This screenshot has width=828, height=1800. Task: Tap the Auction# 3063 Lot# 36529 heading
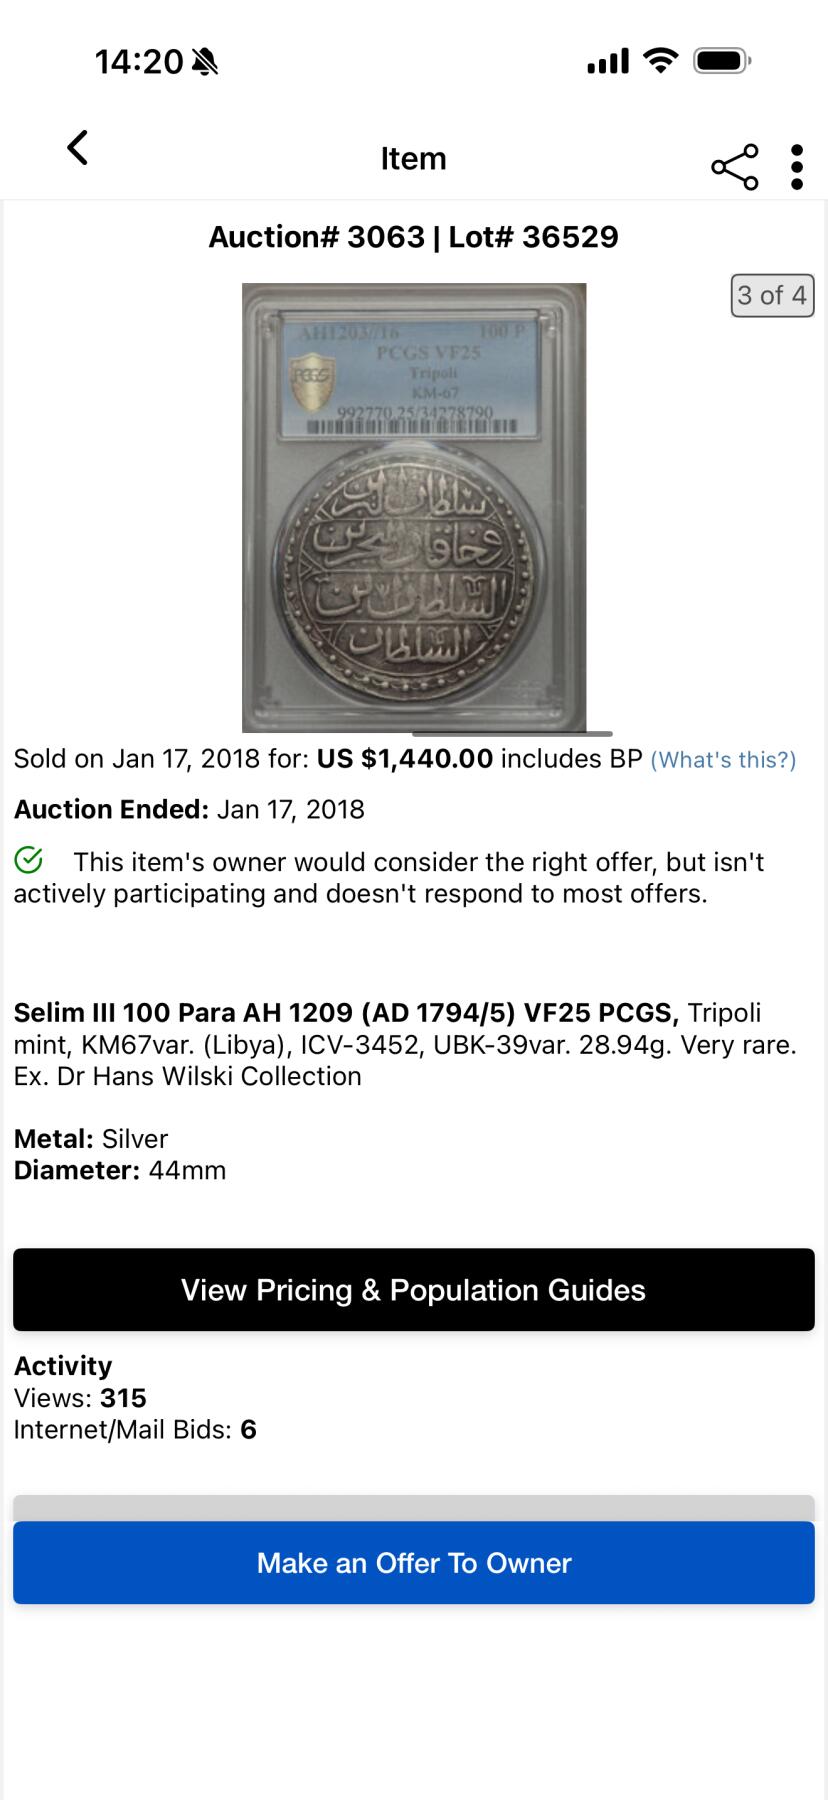413,237
